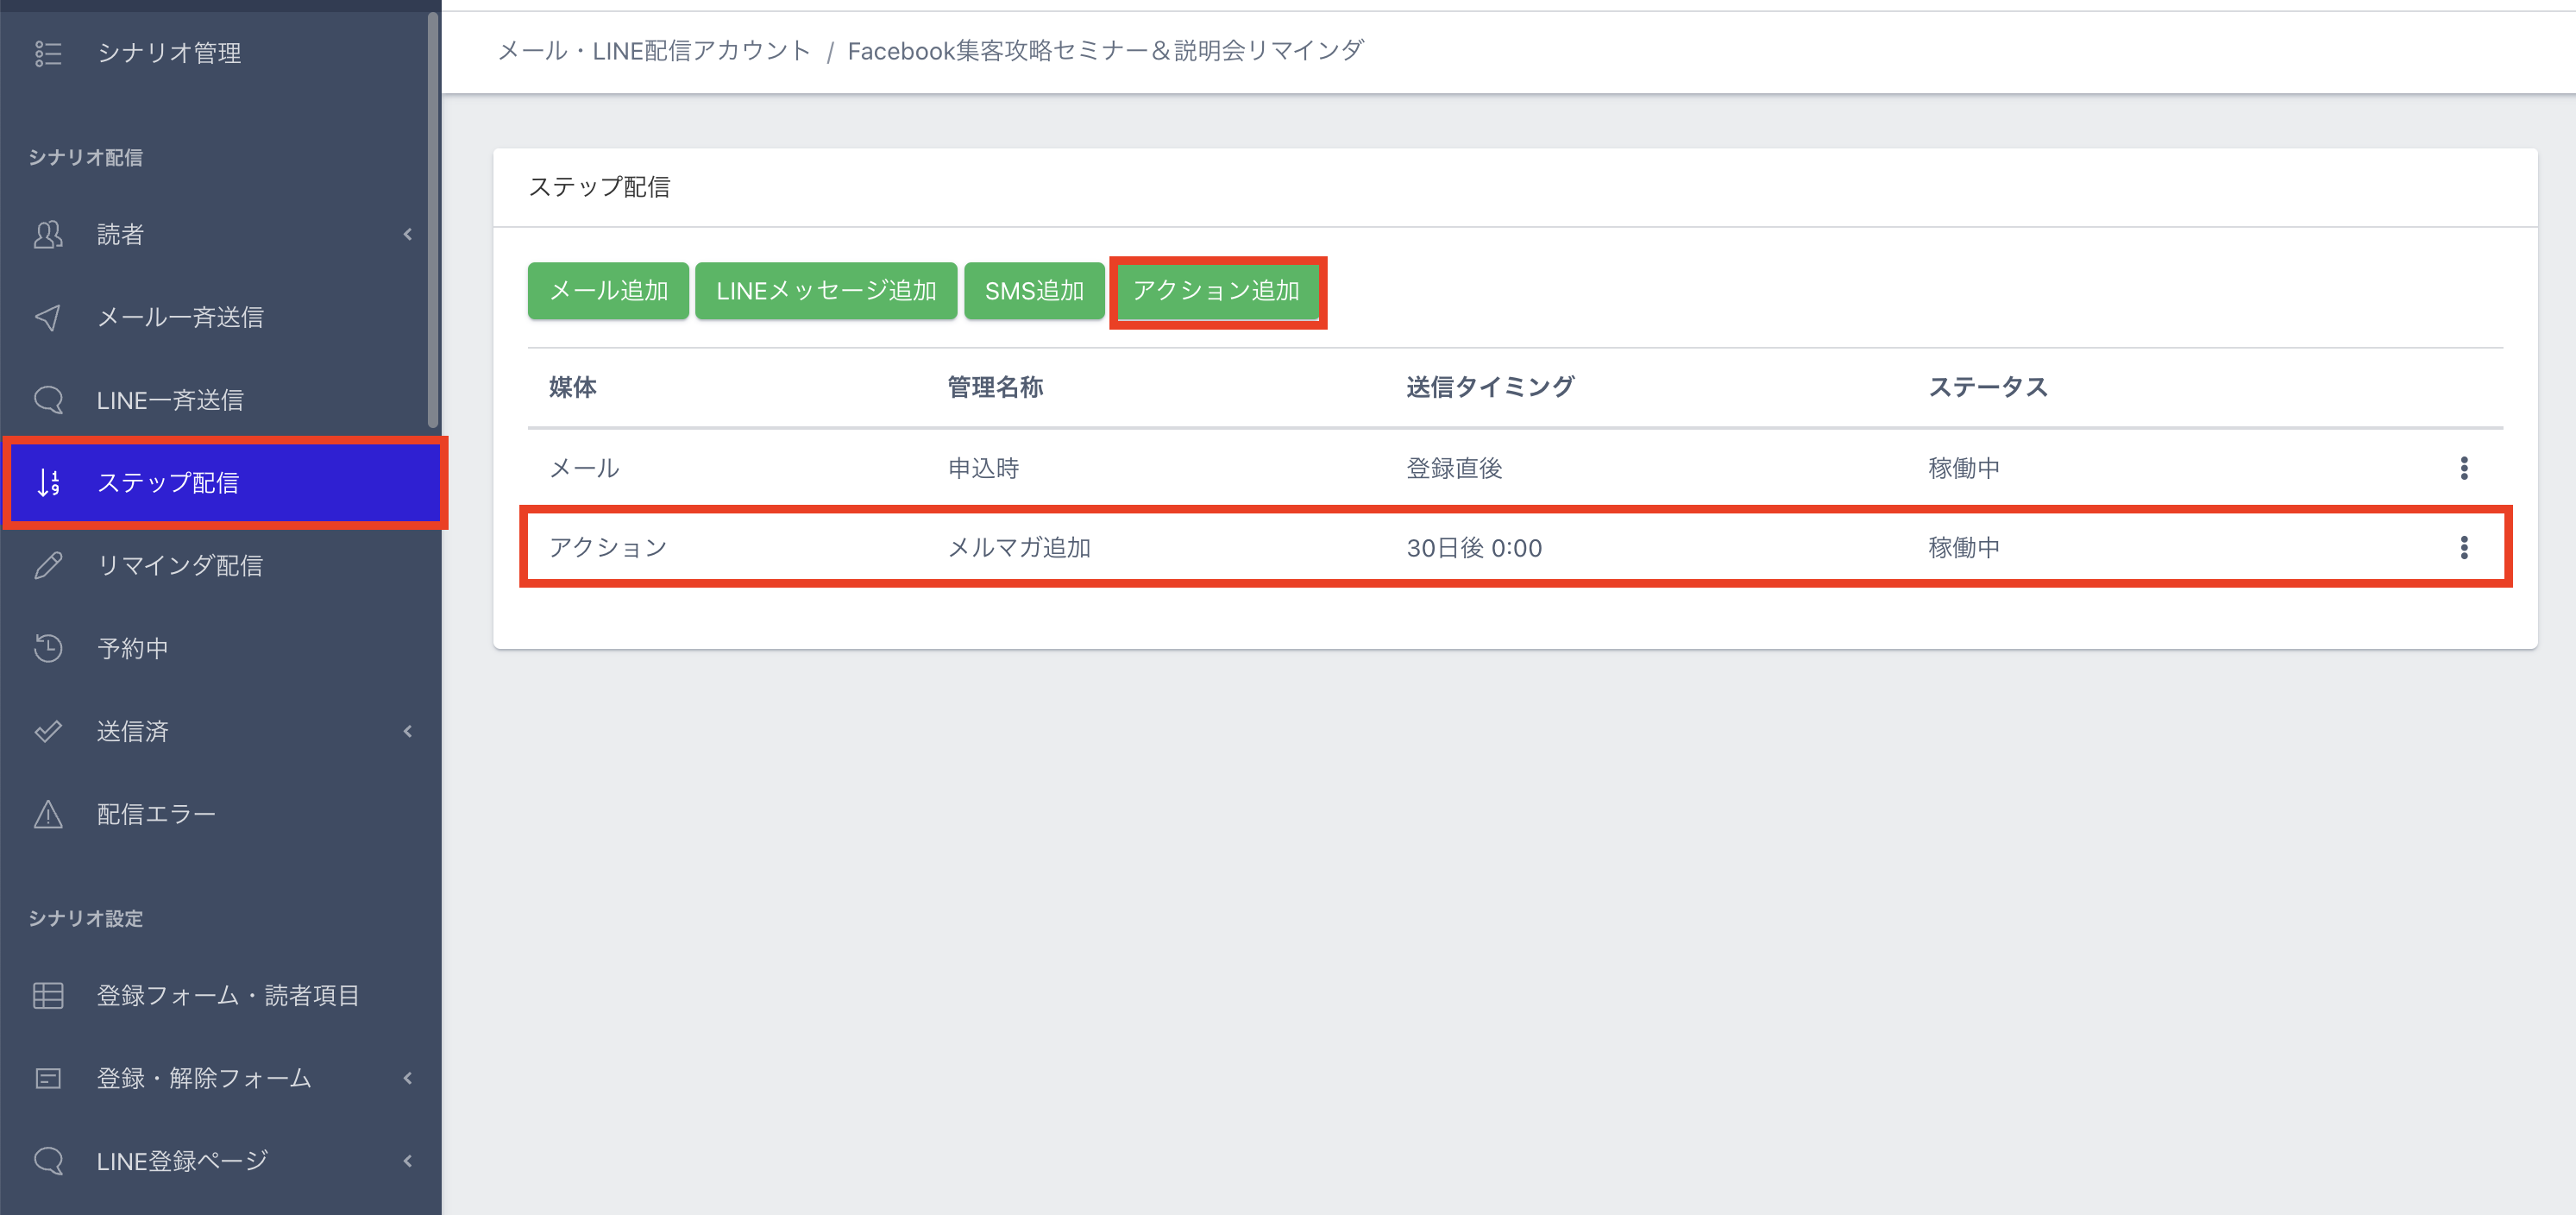The image size is (2576, 1215).
Task: Click the LINE一斉送信 chat bubble icon
Action: (x=48, y=400)
